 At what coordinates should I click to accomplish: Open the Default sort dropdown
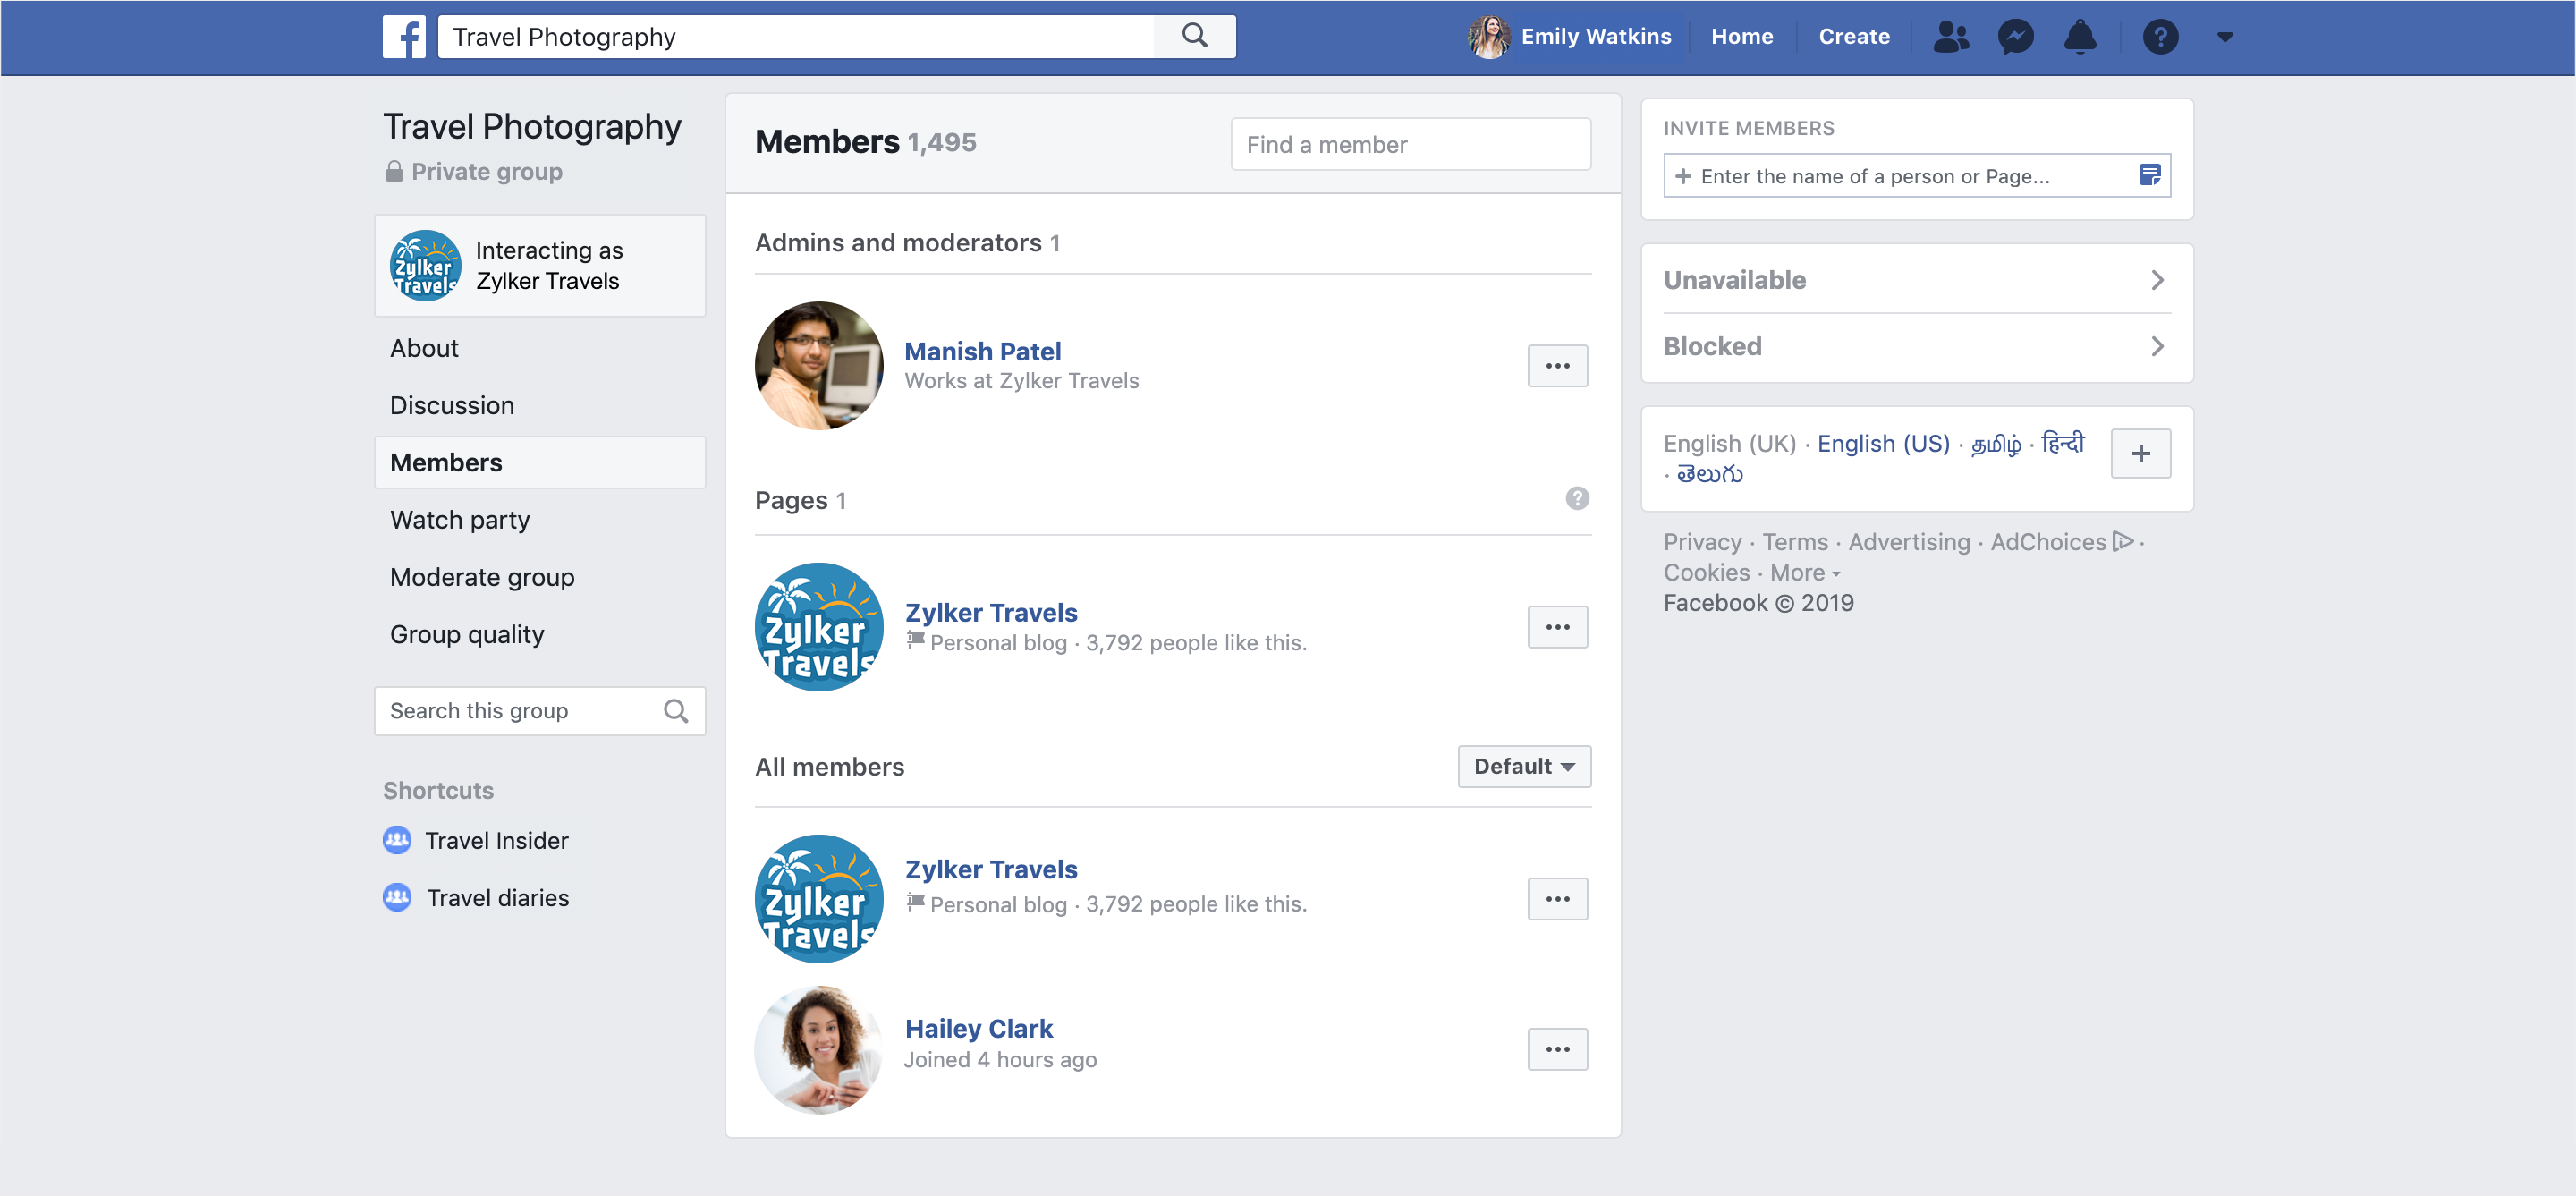pyautogui.click(x=1523, y=766)
